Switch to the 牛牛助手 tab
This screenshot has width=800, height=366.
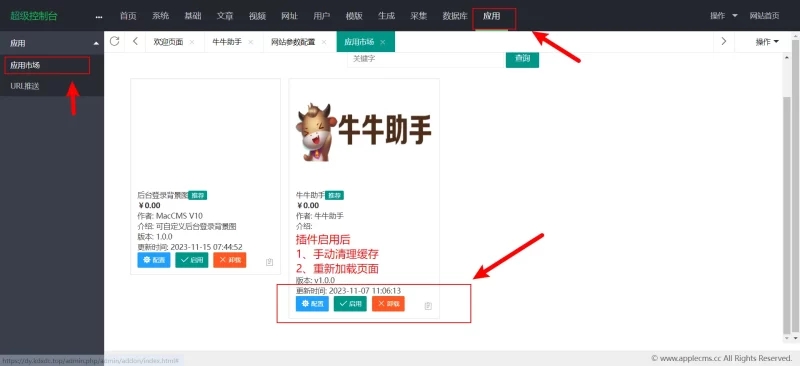pos(227,42)
